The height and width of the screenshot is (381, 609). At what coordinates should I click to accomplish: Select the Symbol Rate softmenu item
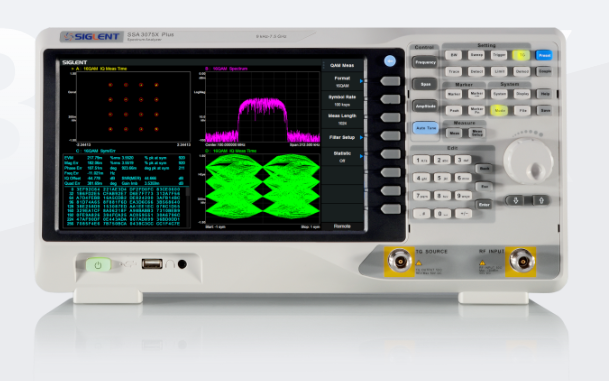point(343,101)
